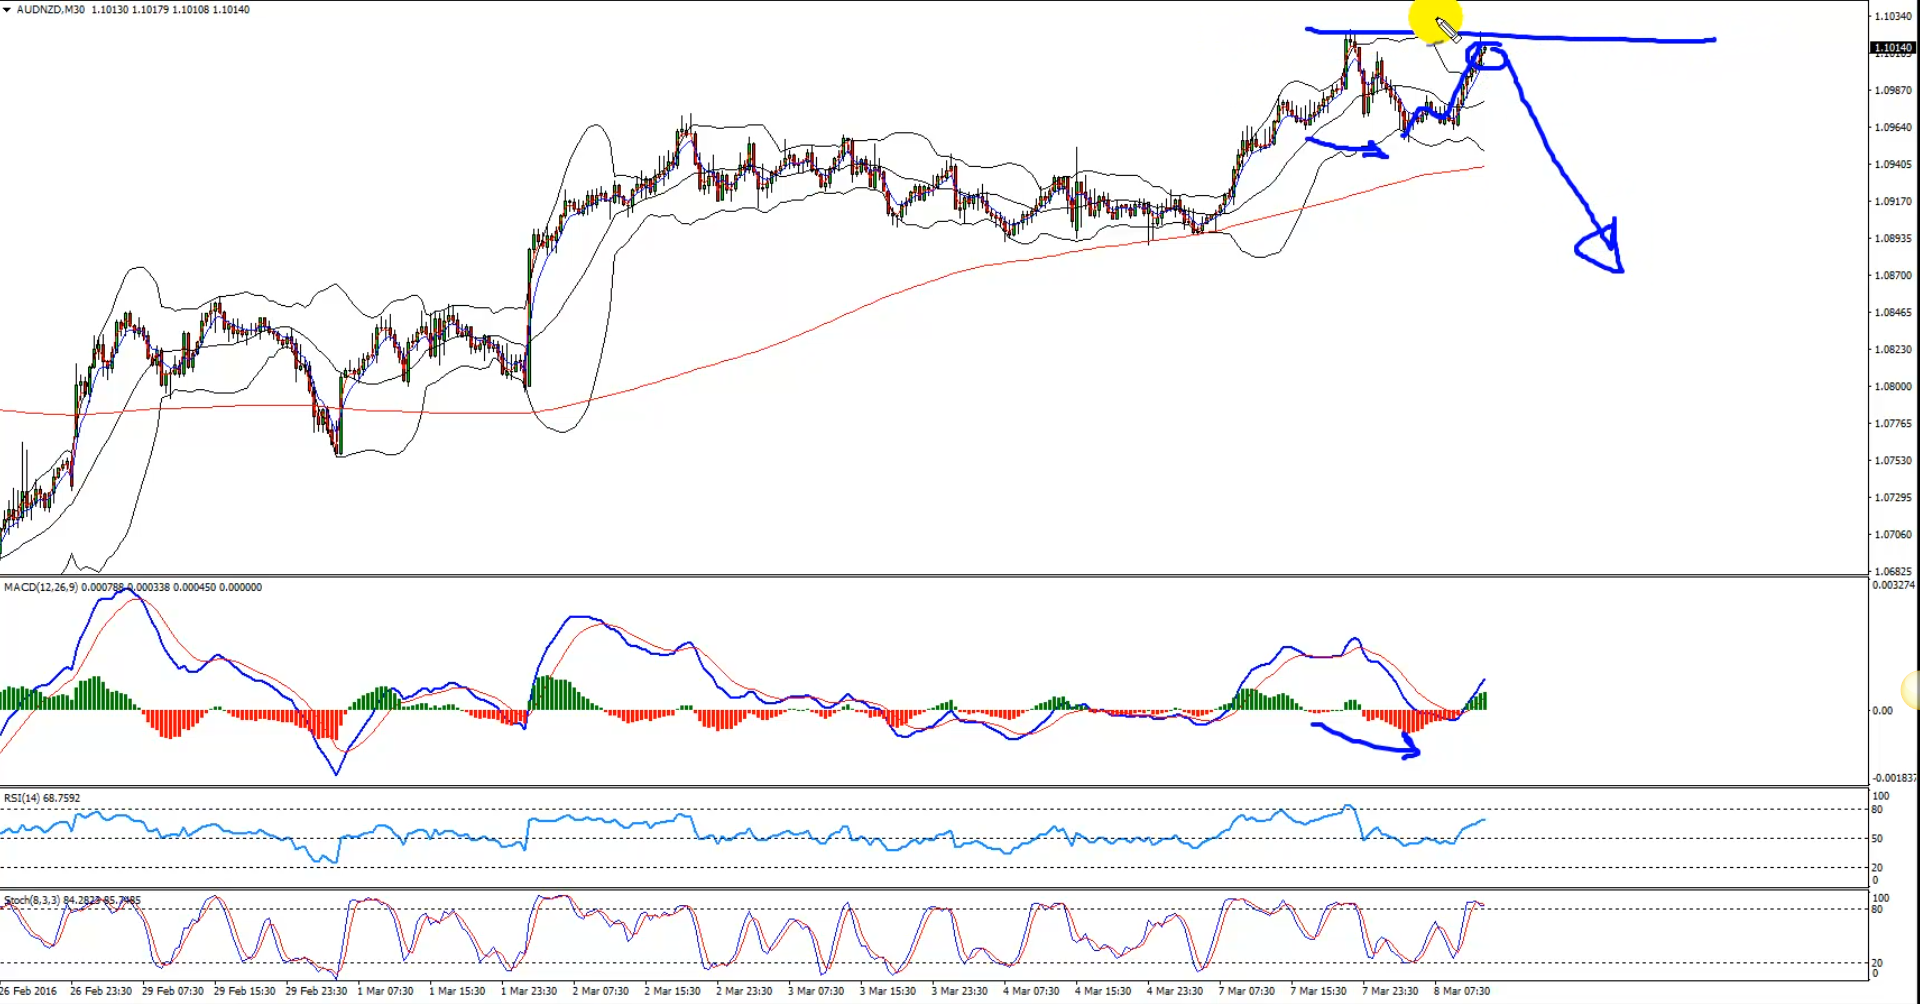Click the AUDNZD,M30 chart title label
The image size is (1920, 1004).
(50, 9)
